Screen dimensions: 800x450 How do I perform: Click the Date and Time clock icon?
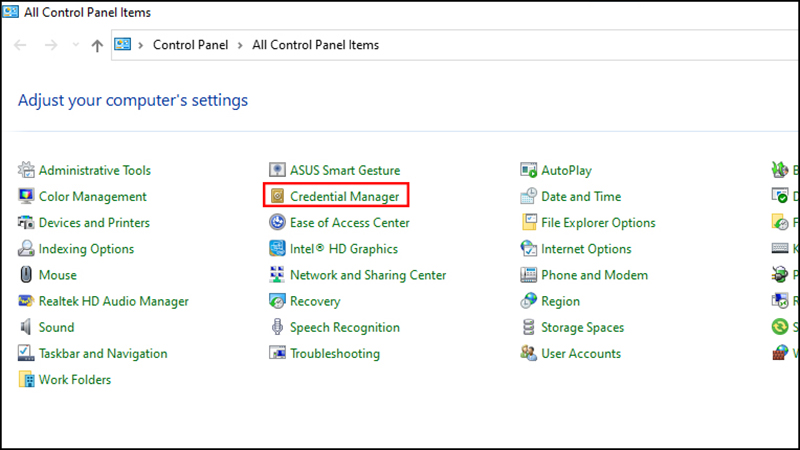pyautogui.click(x=528, y=196)
